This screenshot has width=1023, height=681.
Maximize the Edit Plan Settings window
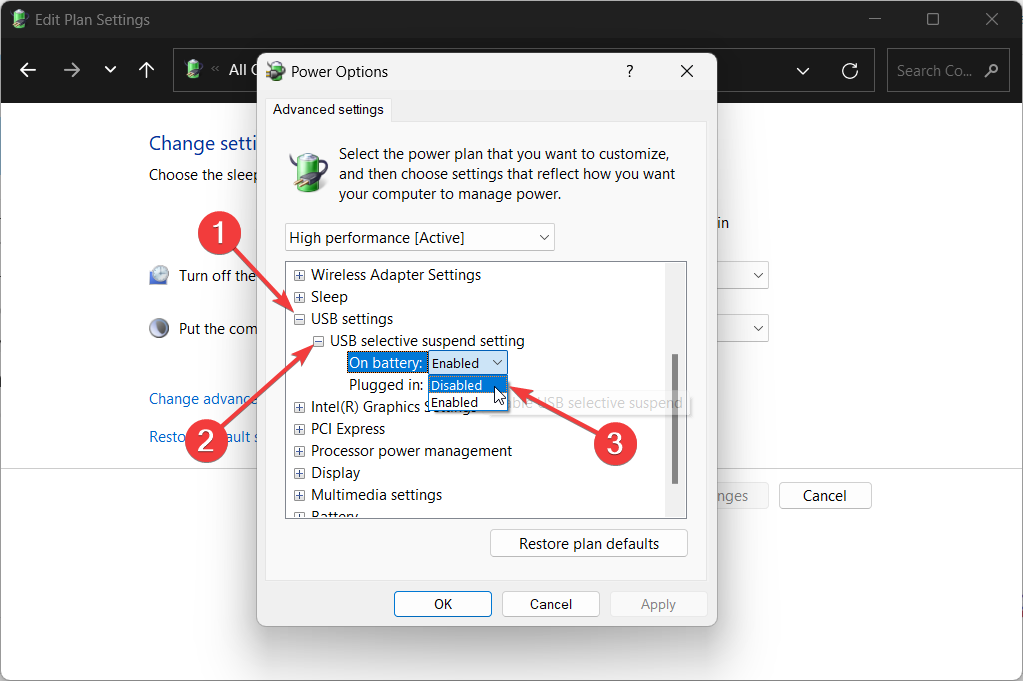[x=933, y=20]
